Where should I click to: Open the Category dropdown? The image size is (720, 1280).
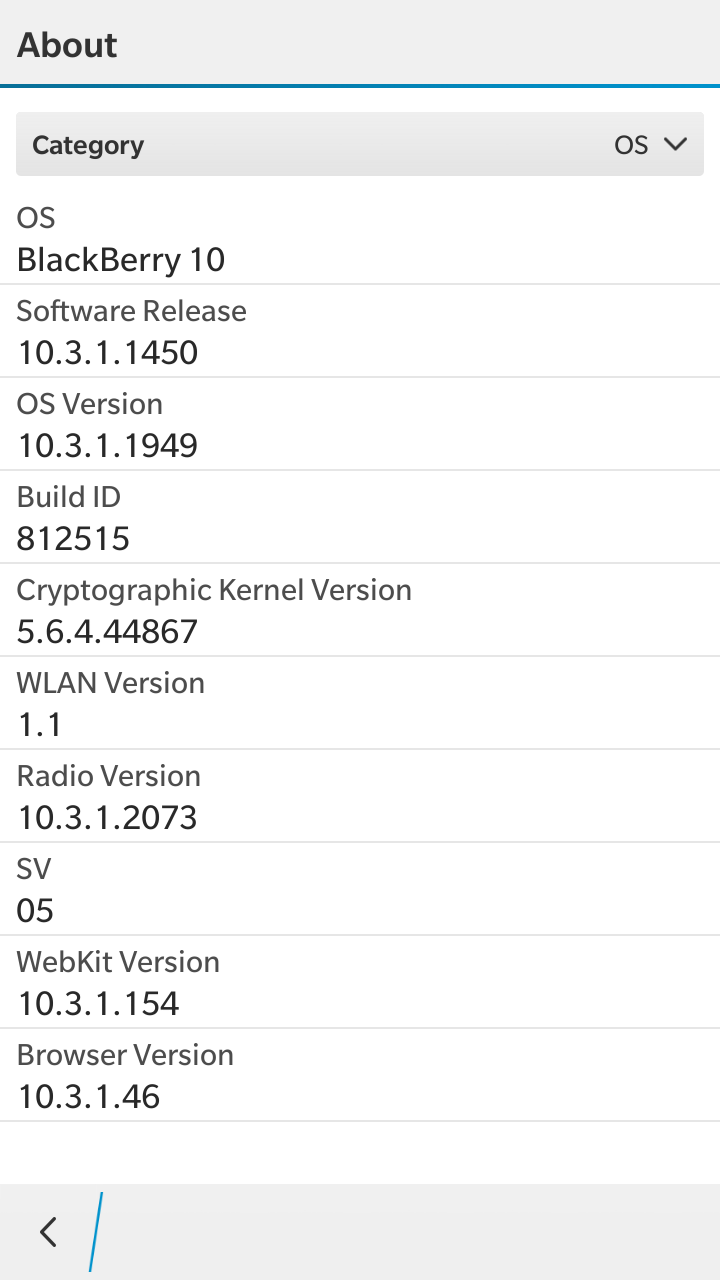click(x=360, y=145)
